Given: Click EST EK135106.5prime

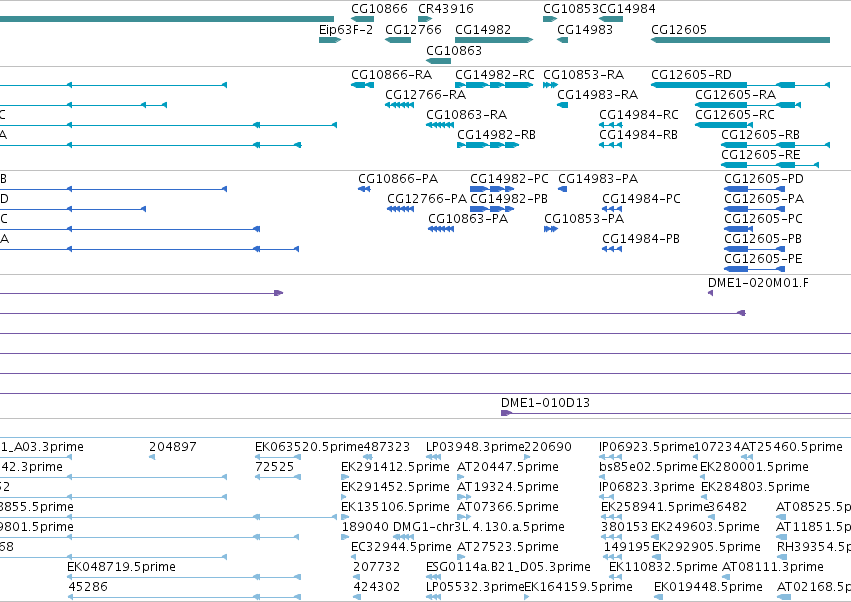Looking at the screenshot, I should click(395, 508).
